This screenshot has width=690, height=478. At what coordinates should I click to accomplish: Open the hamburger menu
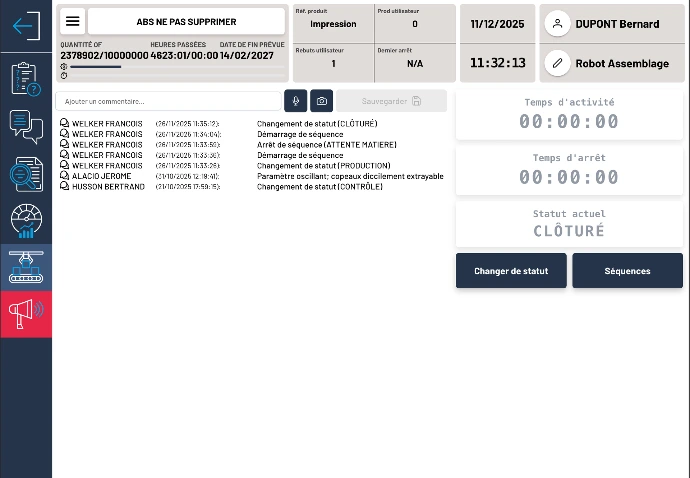point(73,21)
